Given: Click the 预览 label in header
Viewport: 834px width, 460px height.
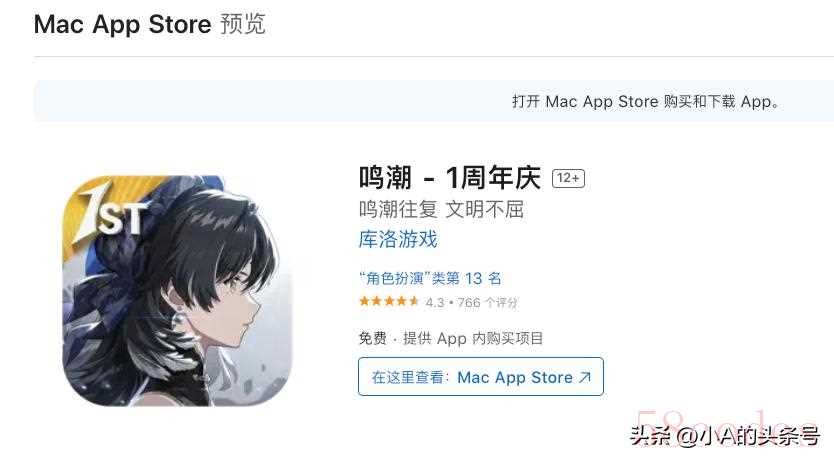Looking at the screenshot, I should click(x=243, y=24).
